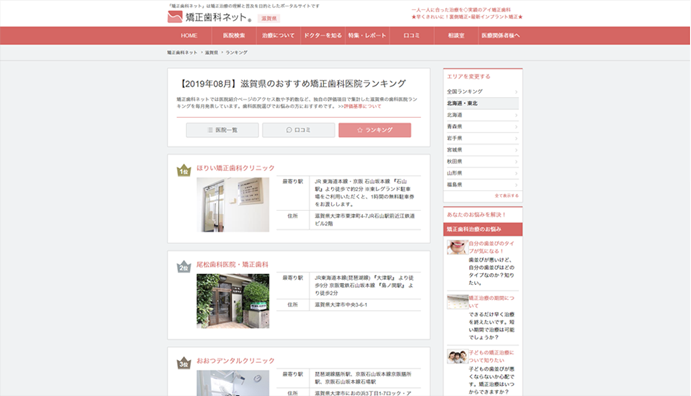The image size is (691, 396).
Task: Click the smiling teeth thumbnail in sidebar
Action: pos(457,247)
